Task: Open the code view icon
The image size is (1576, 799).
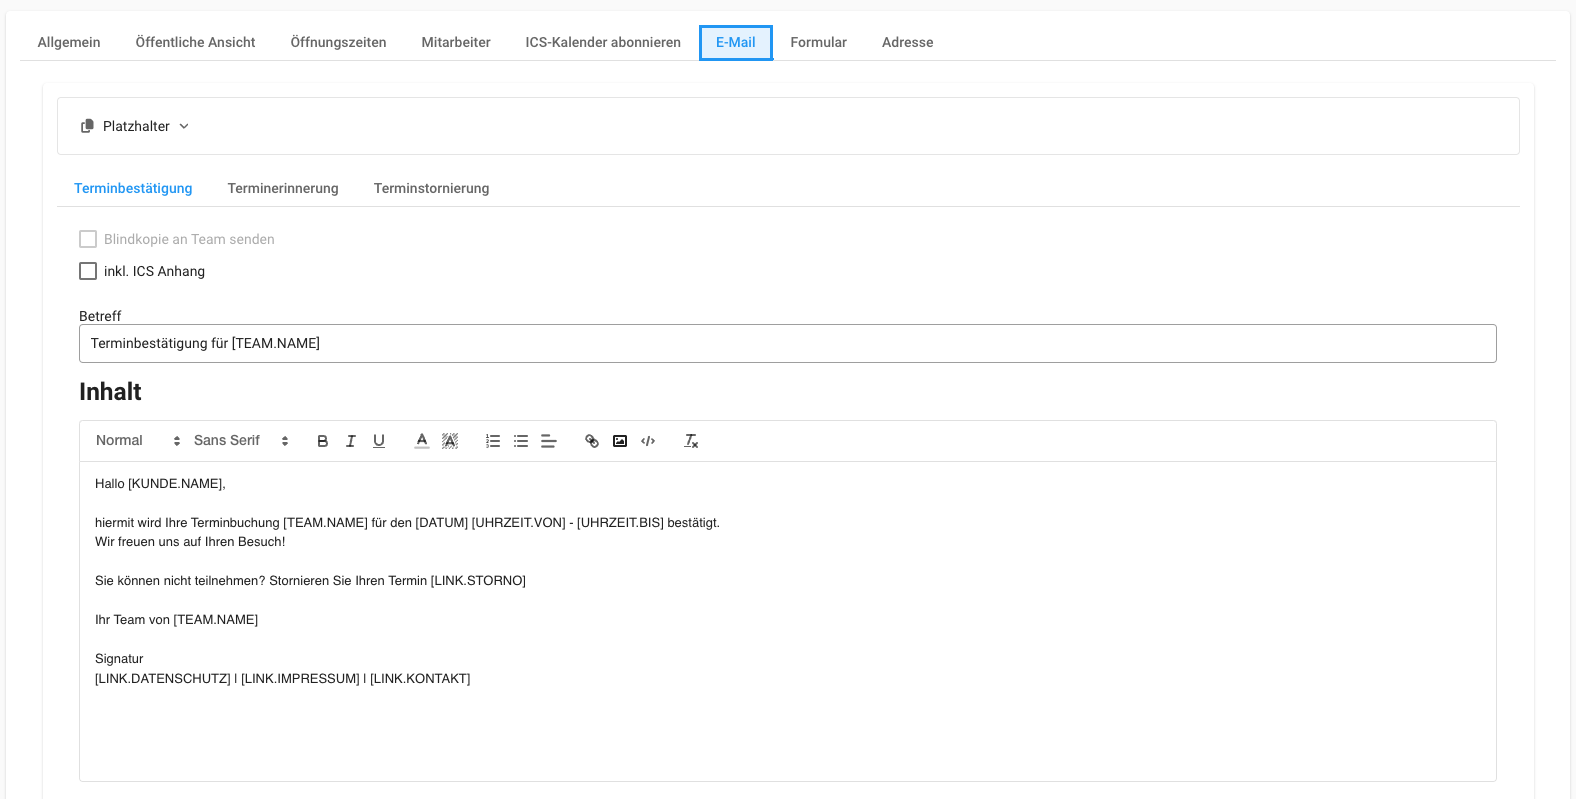Action: coord(648,441)
